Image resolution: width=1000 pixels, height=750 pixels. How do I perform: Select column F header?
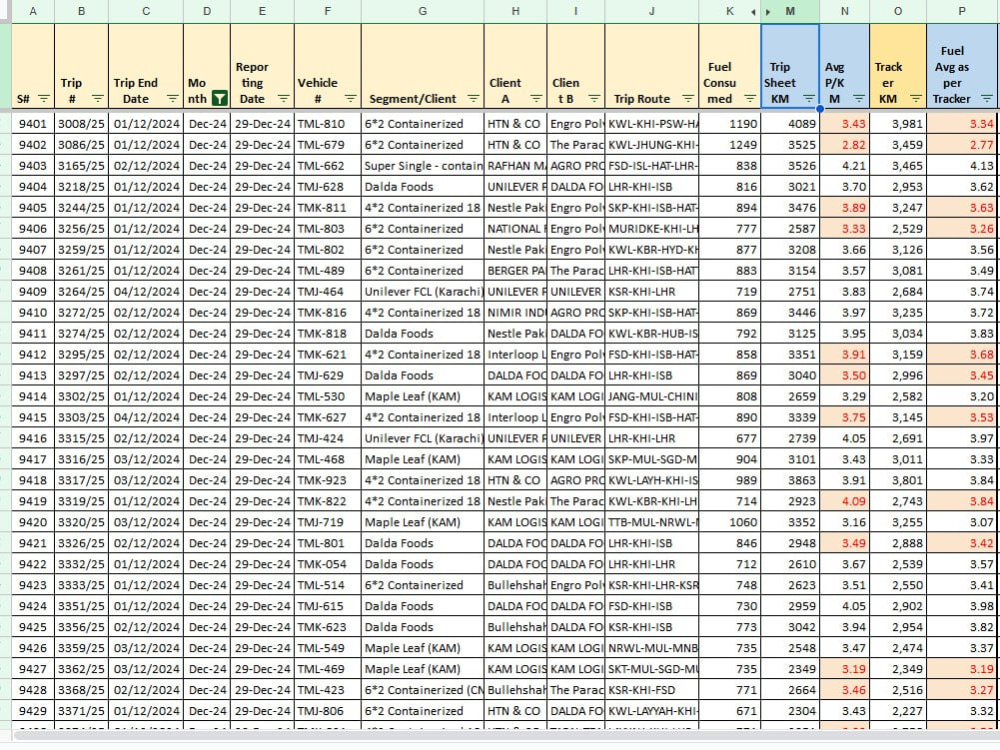coord(328,11)
